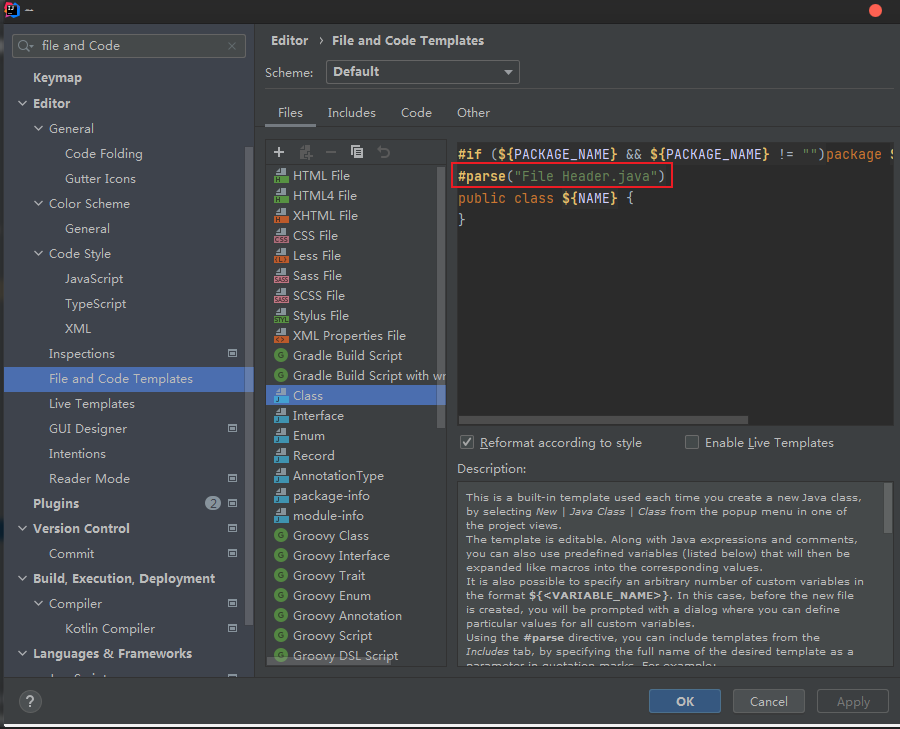
Task: Click the CSS File template icon
Action: [x=281, y=236]
